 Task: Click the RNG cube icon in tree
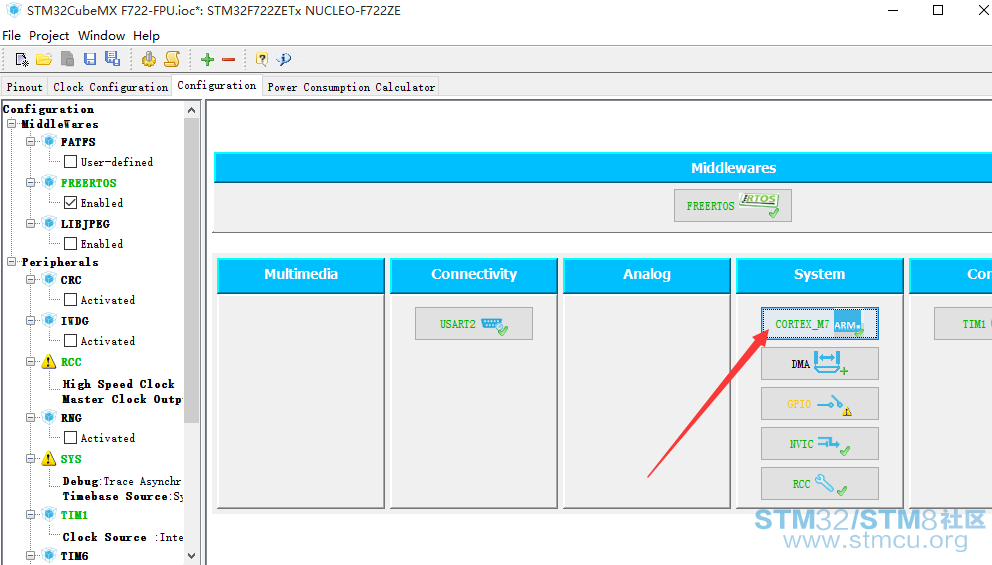49,417
